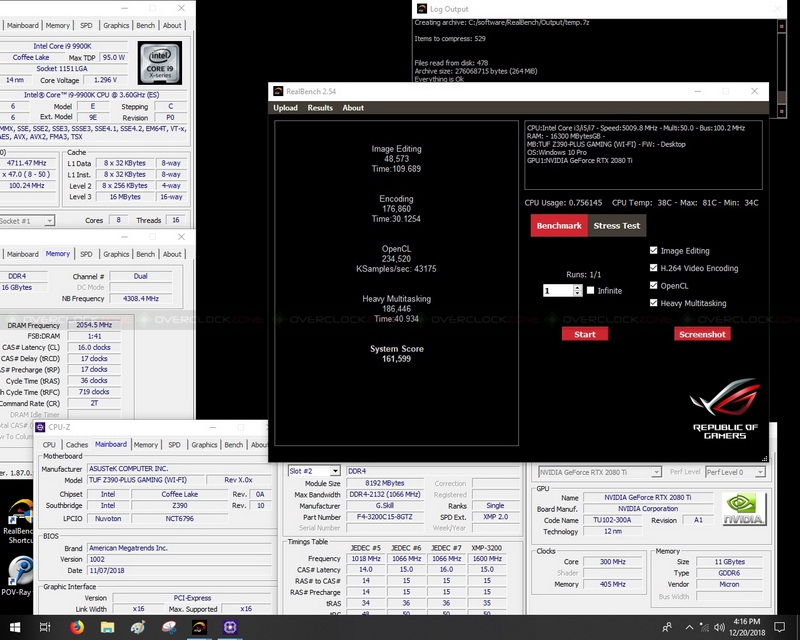Image resolution: width=800 pixels, height=640 pixels.
Task: Open About tab in CPU-Z DRAM timings window
Action: coord(172,254)
